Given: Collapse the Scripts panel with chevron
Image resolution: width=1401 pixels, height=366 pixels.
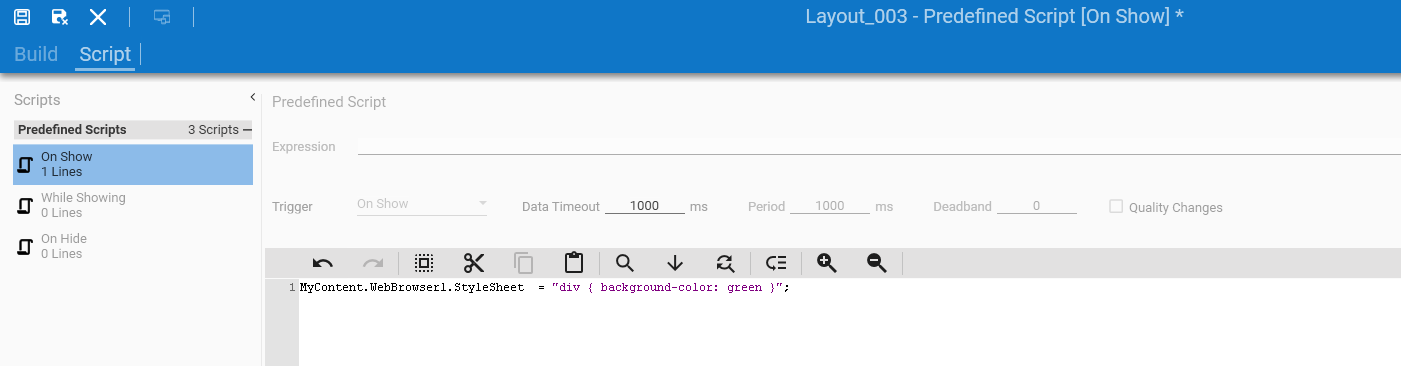Looking at the screenshot, I should [x=253, y=97].
